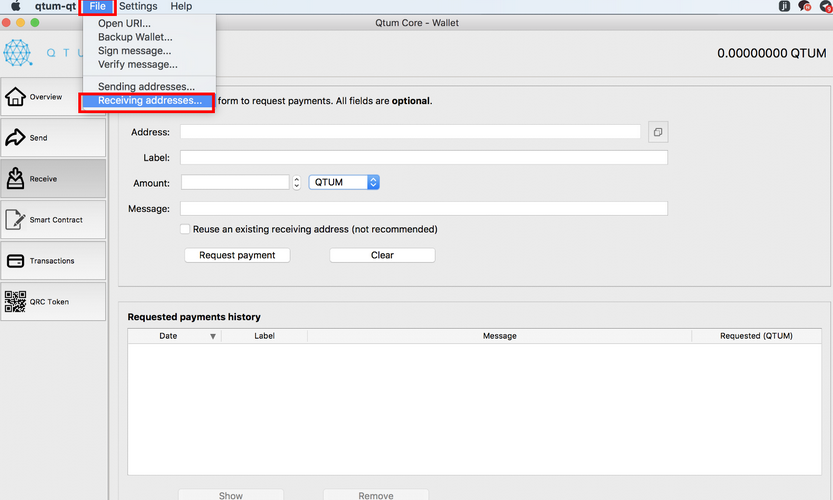This screenshot has height=500, width=833.
Task: Click the Message input field
Action: coord(423,208)
